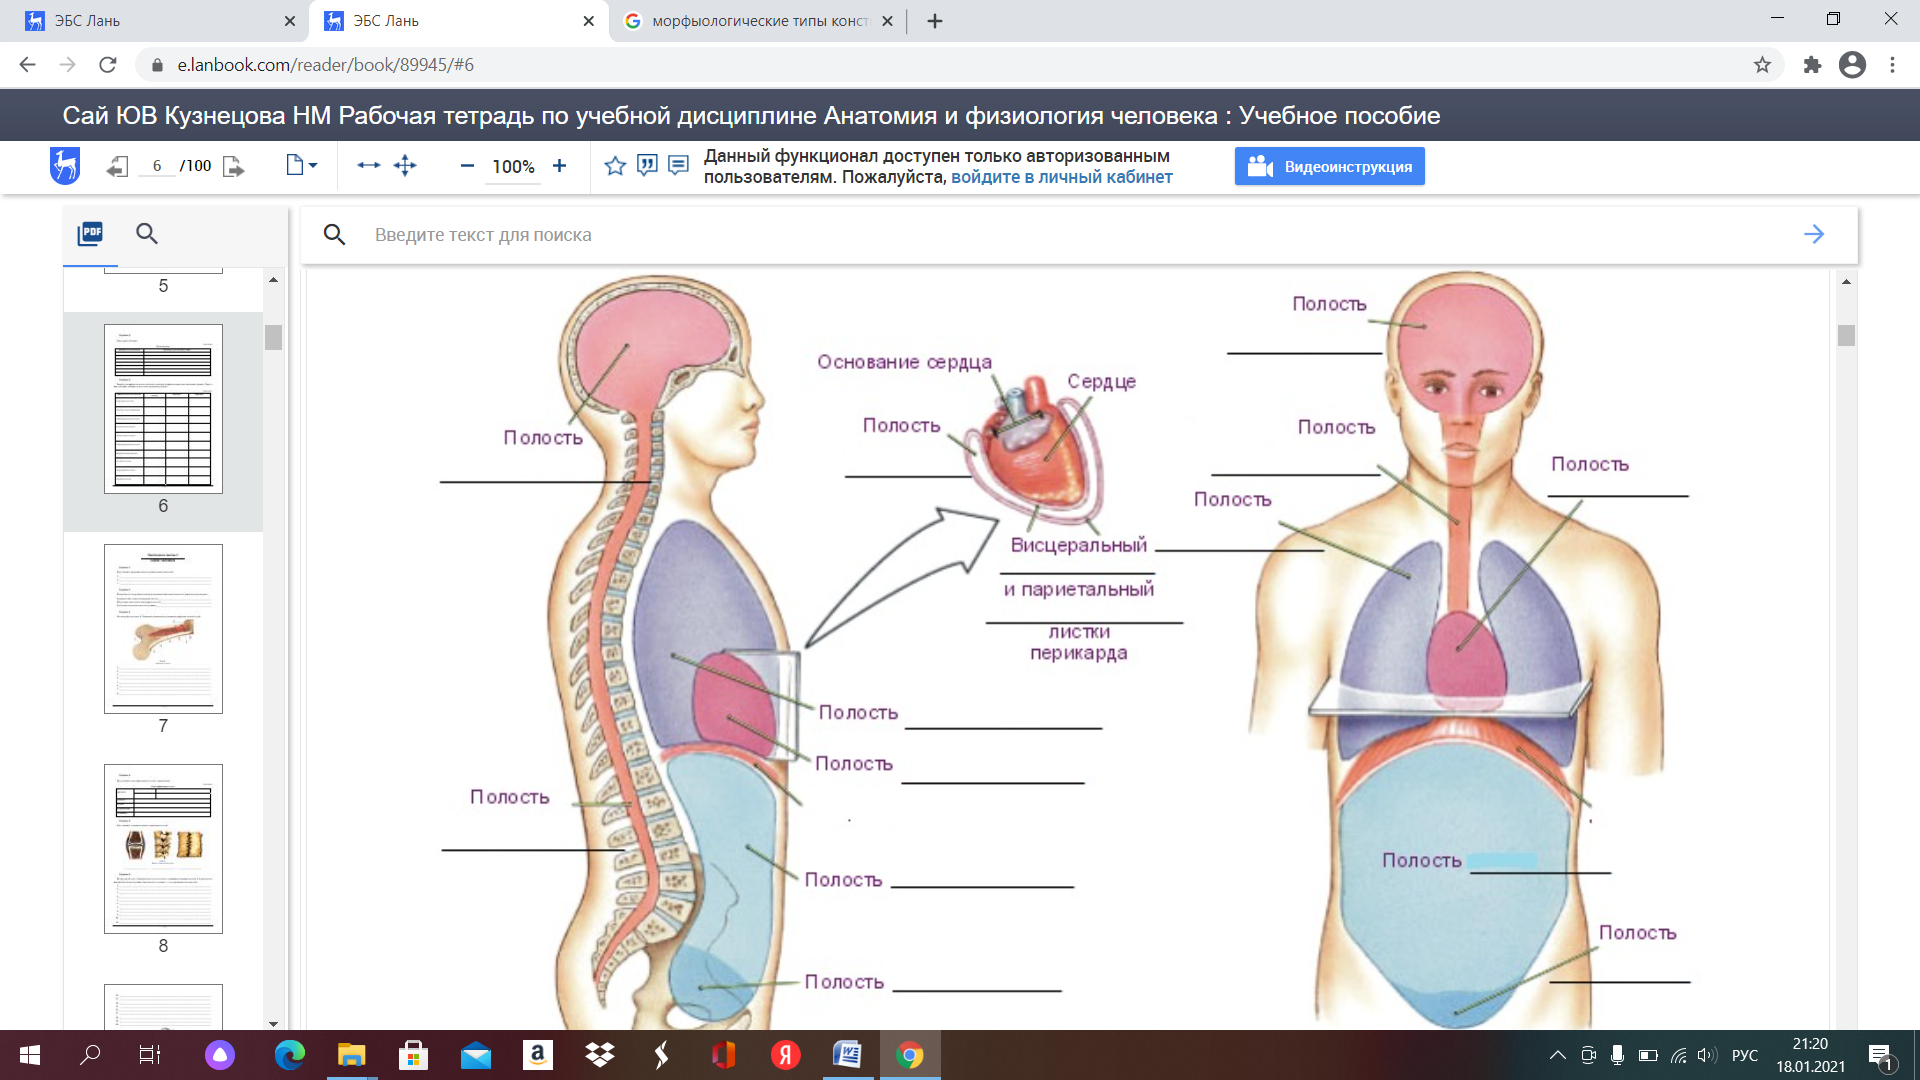Screen dimensions: 1920x1080
Task: Click the document scroll-up arrow
Action: [x=1846, y=282]
